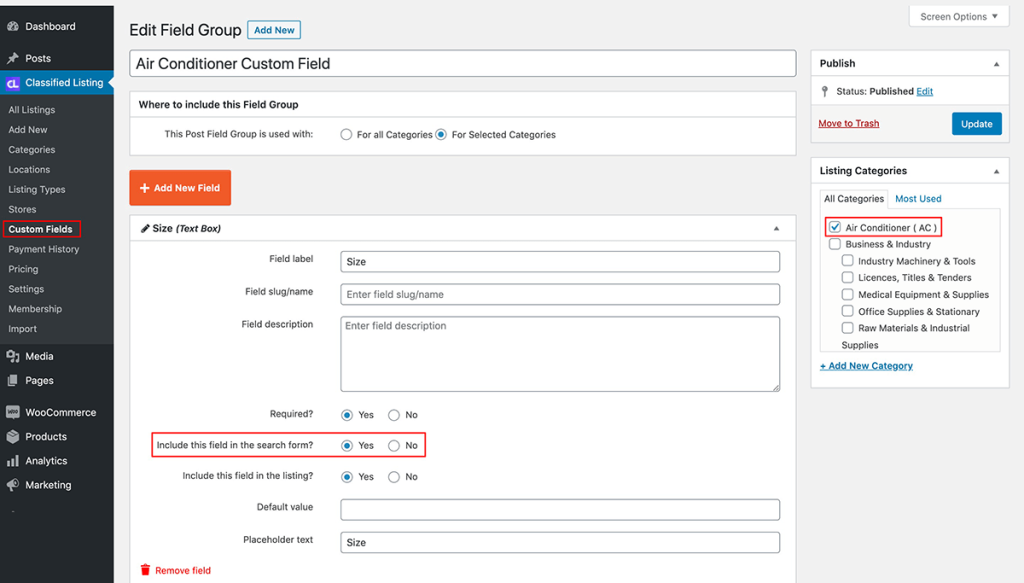Click the Pages icon in sidebar
Screen dimensions: 1024x583
pyautogui.click(x=12, y=381)
